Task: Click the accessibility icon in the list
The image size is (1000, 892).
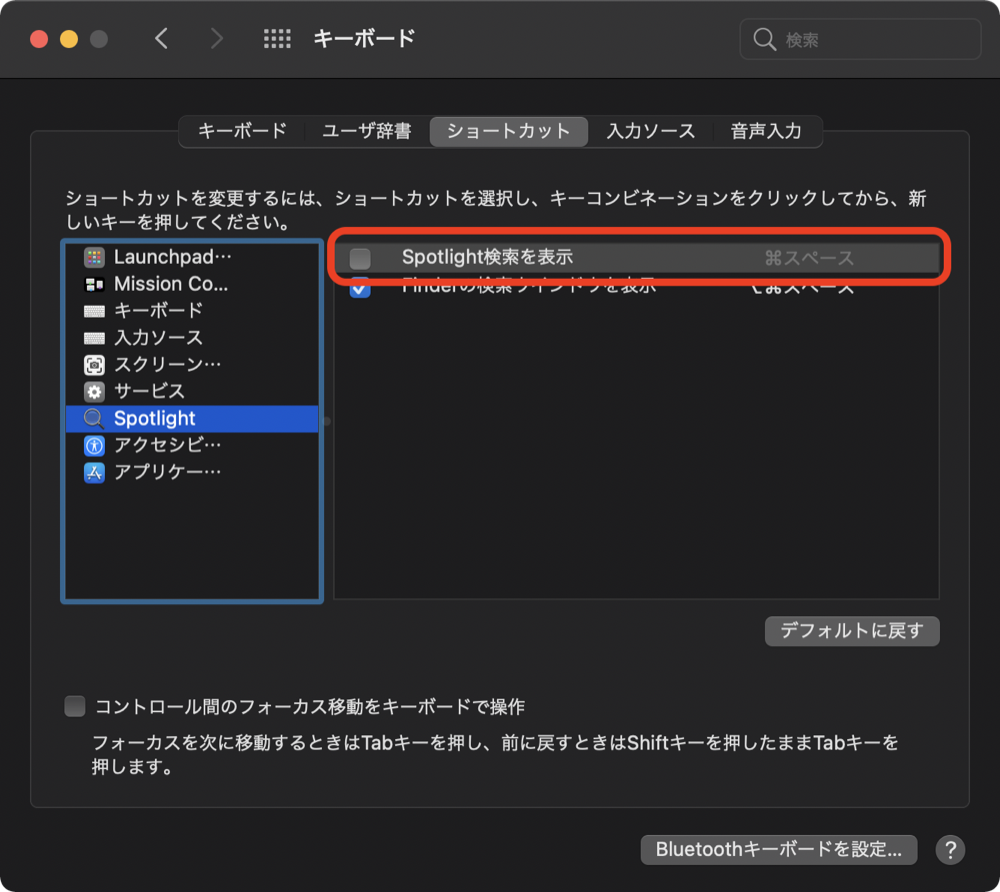Action: [94, 446]
